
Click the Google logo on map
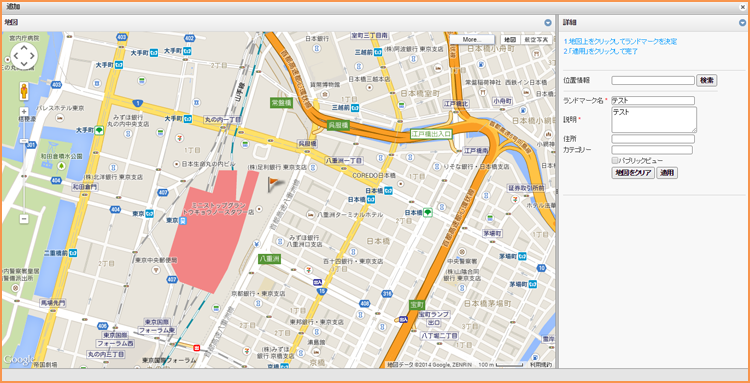[x=18, y=359]
